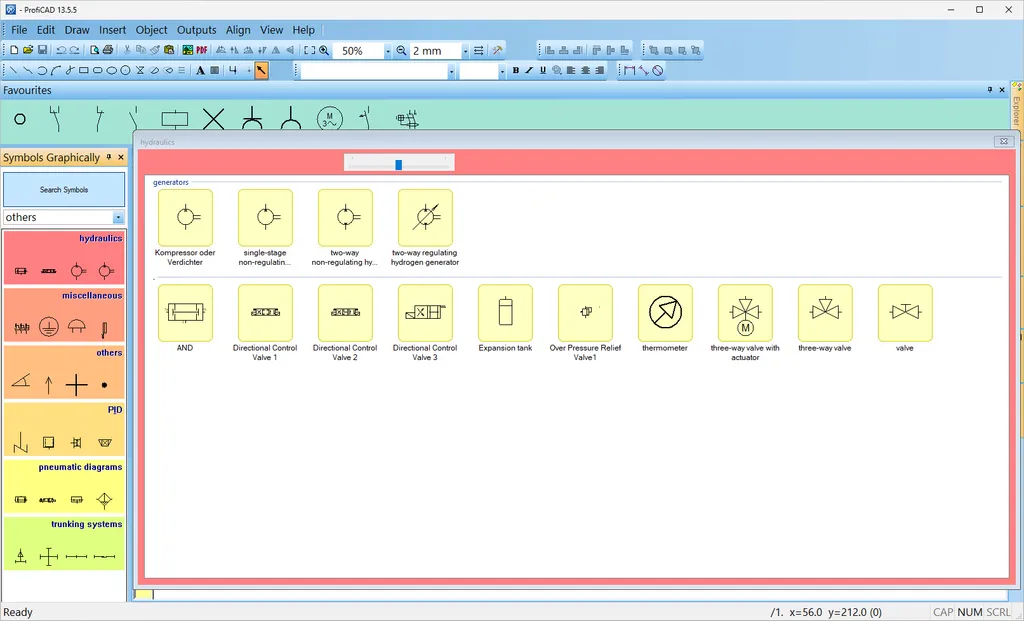
Task: Open the miscellaneous symbol group
Action: (64, 315)
